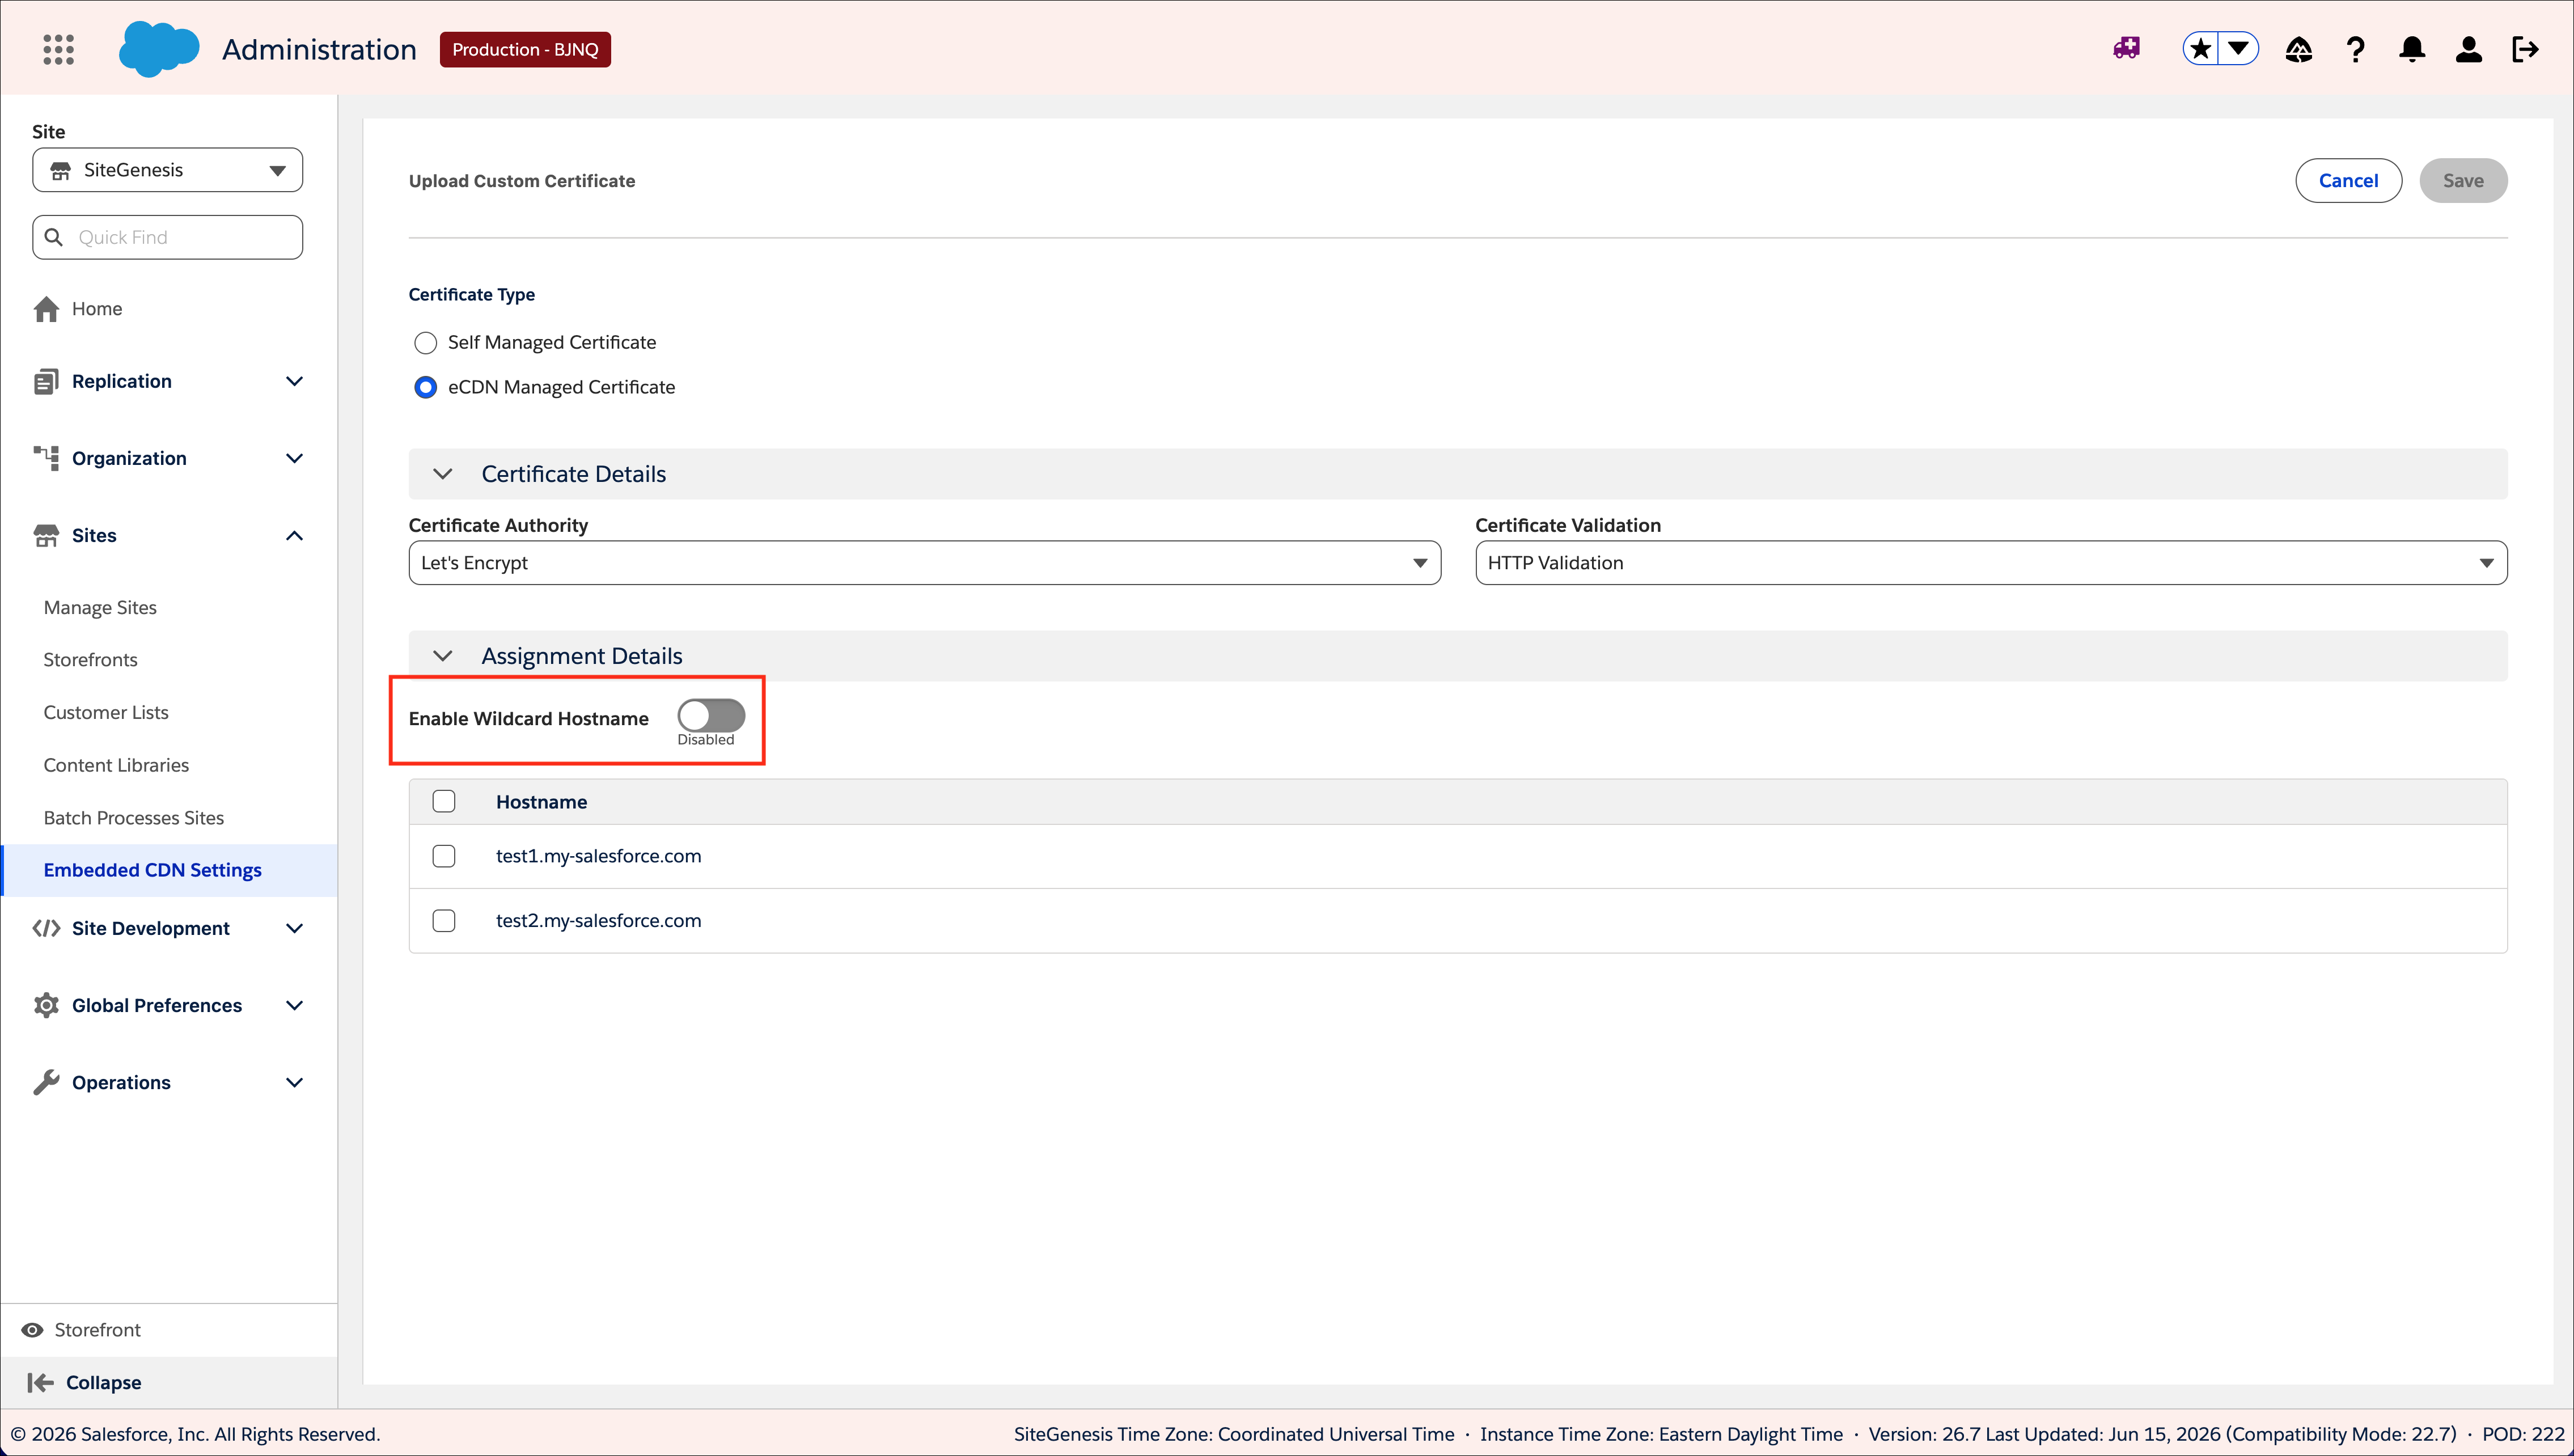
Task: Click the Global Preferences gear icon
Action: 46,1005
